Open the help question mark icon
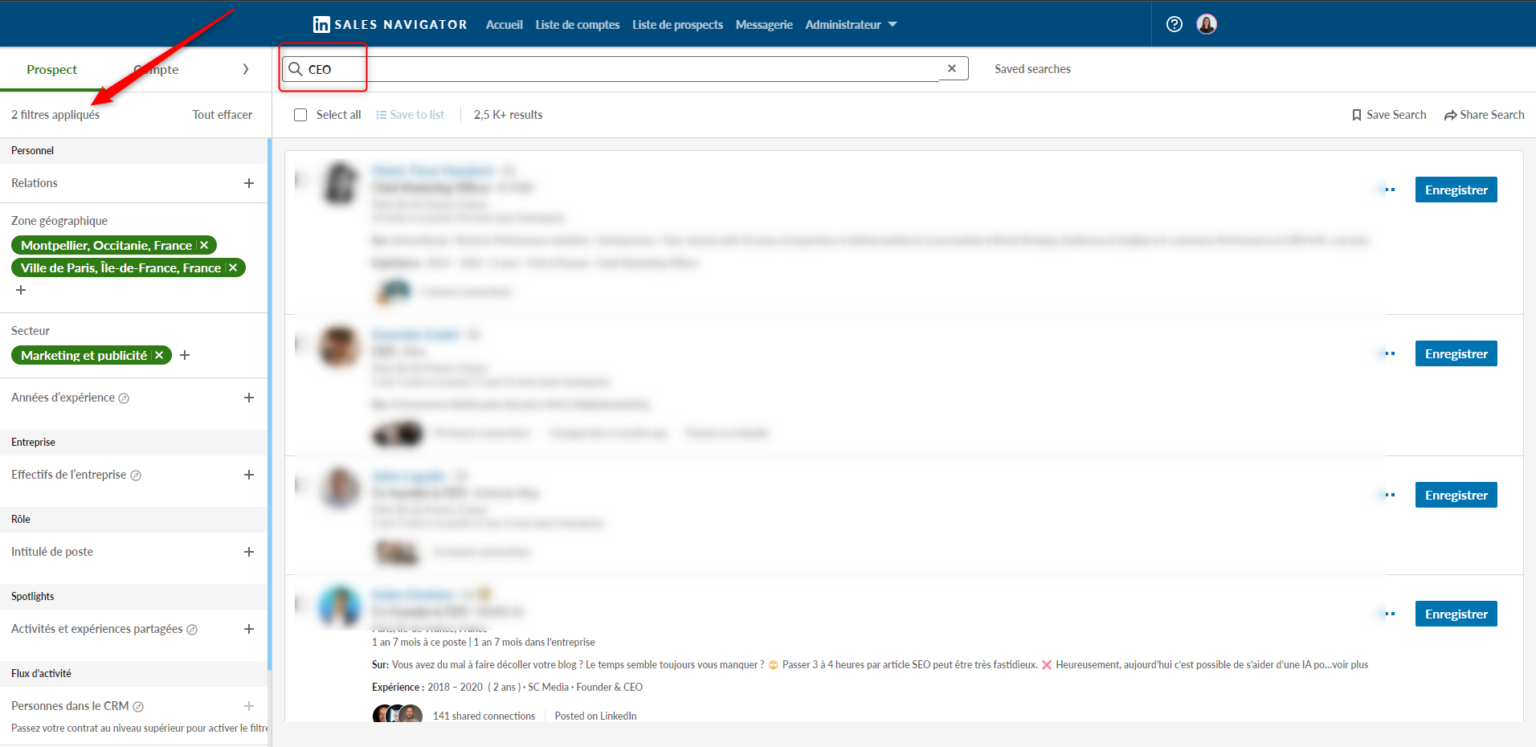 coord(1174,24)
